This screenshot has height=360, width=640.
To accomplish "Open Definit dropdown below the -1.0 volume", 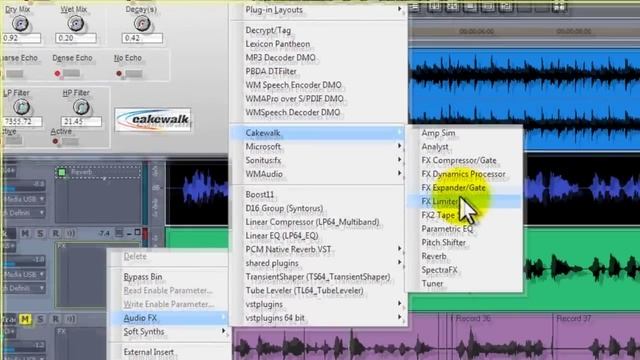I will pyautogui.click(x=24, y=288).
